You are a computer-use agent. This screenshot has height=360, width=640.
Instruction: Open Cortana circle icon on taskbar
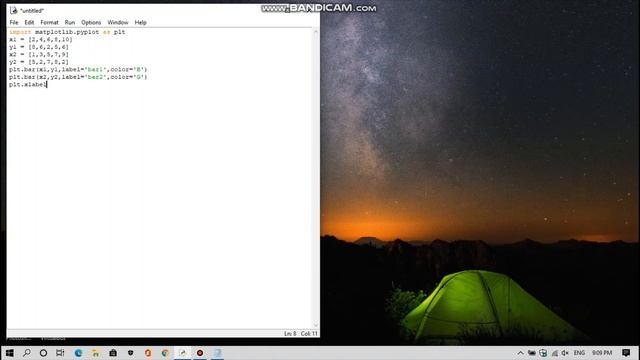pyautogui.click(x=43, y=353)
